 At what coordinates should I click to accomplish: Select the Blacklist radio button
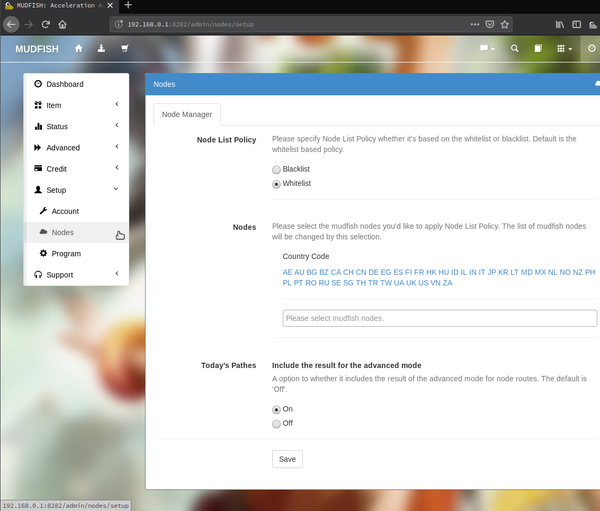[x=276, y=170]
